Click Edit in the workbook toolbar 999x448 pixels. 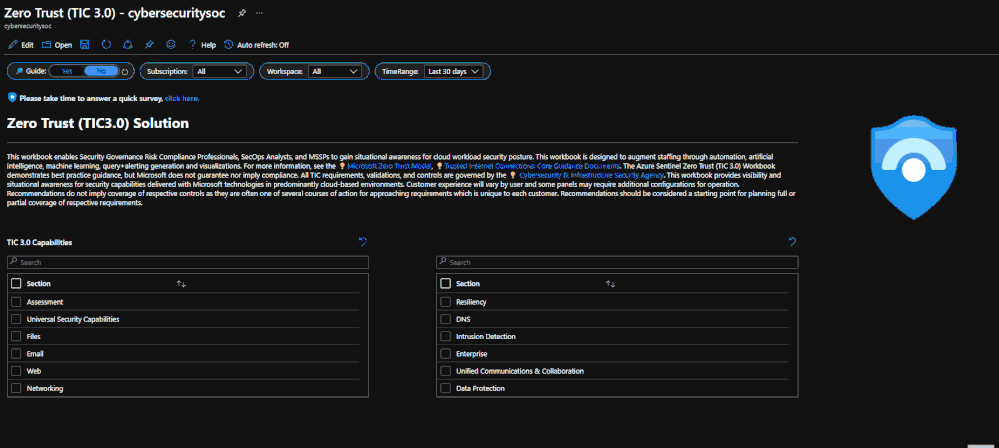(21, 45)
